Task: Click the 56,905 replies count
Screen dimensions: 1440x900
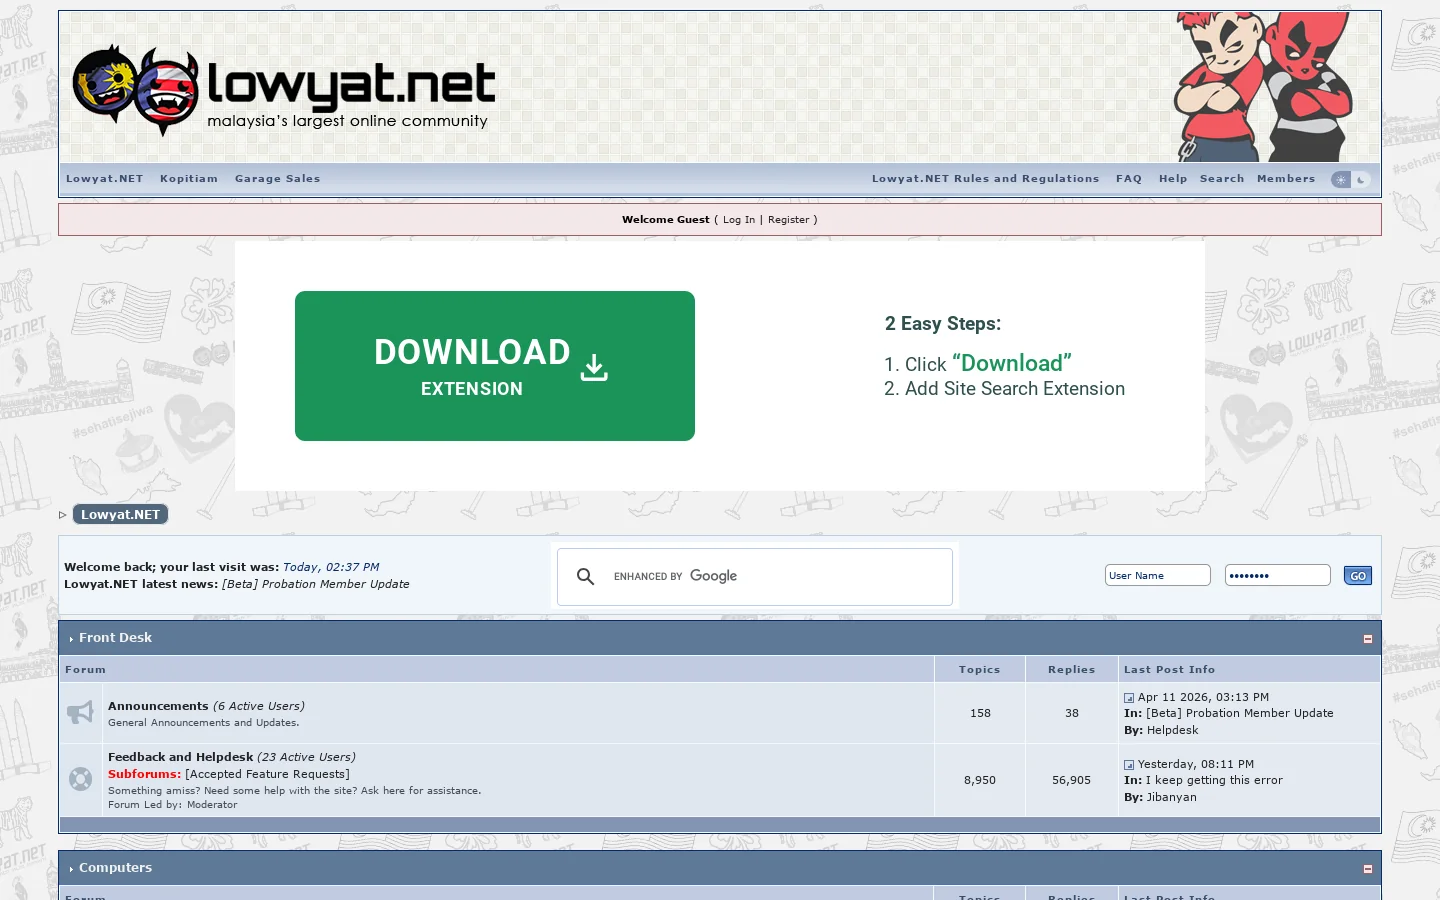Action: point(1071,780)
